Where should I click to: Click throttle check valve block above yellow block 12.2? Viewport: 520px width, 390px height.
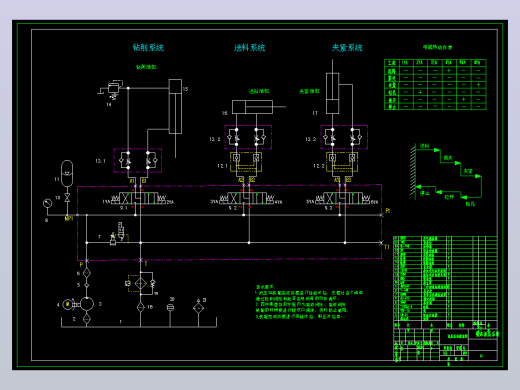pyautogui.click(x=344, y=137)
